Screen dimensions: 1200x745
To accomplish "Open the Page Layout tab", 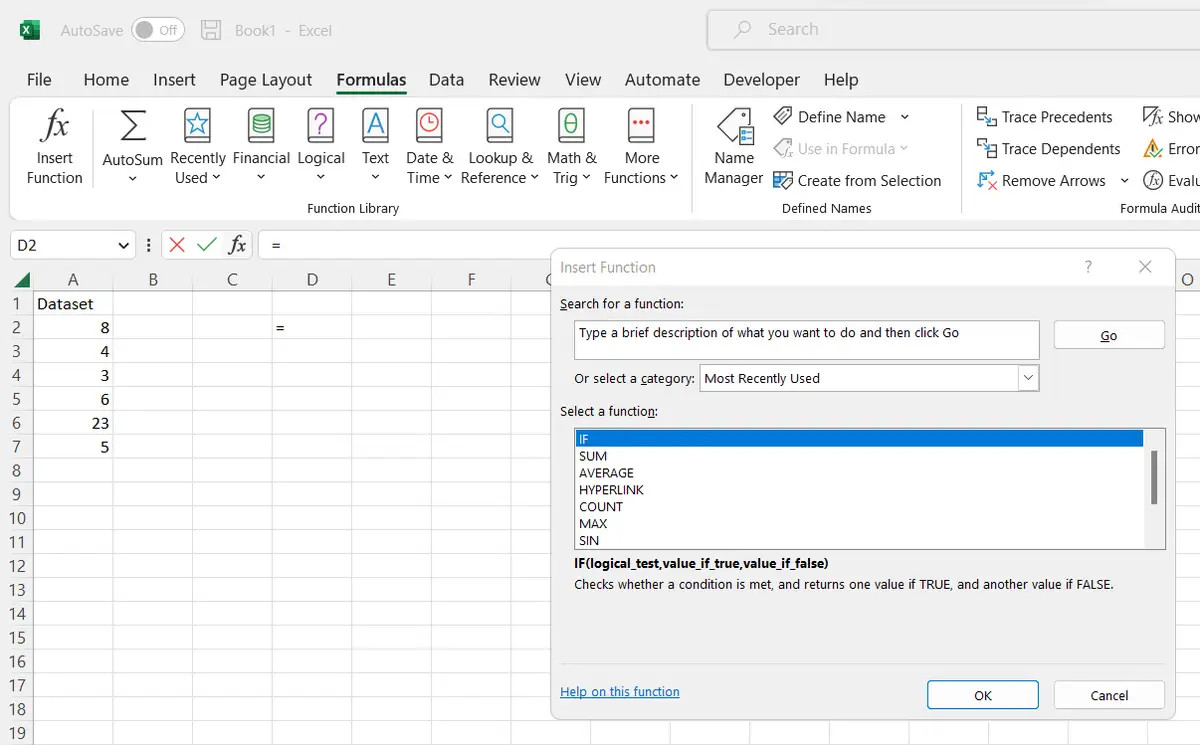I will (266, 80).
